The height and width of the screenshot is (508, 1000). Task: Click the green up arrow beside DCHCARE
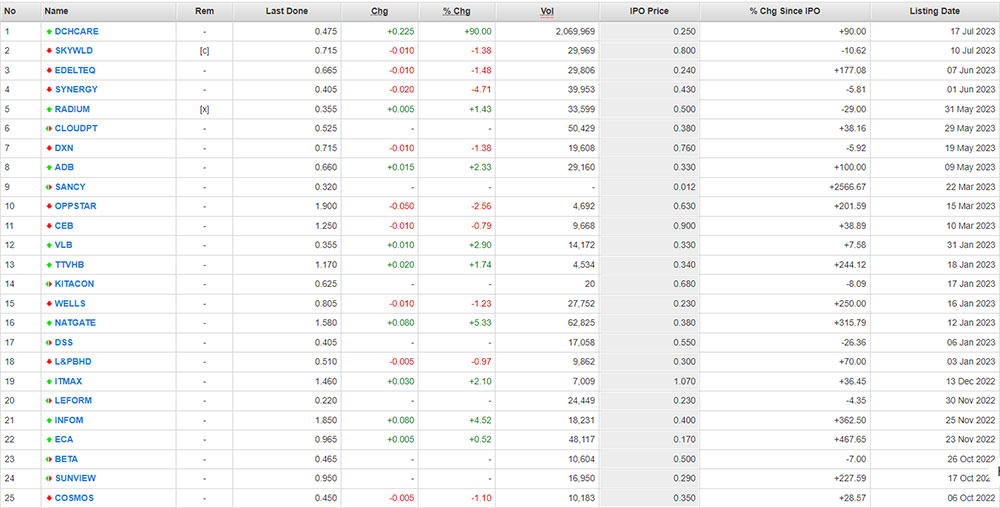49,31
